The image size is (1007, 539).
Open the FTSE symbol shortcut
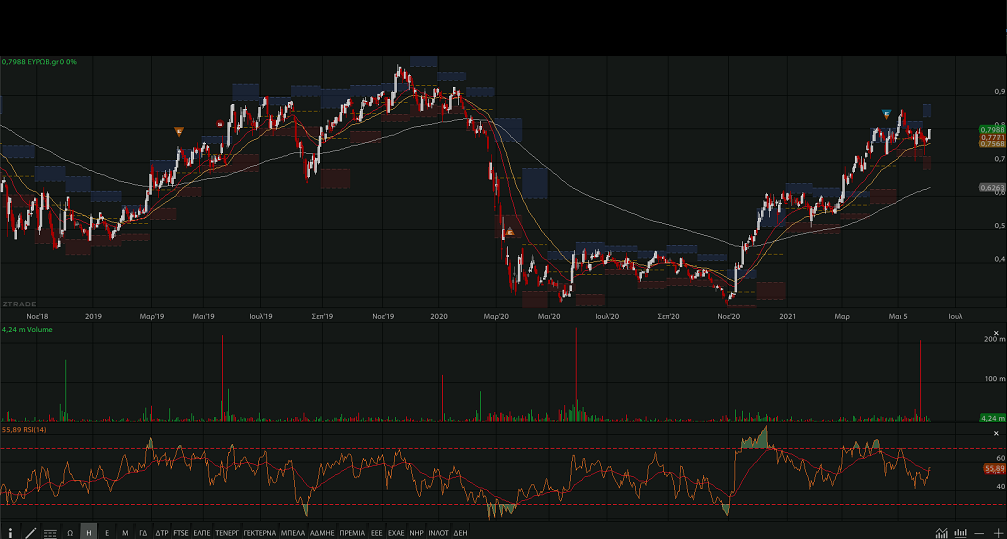[180, 533]
